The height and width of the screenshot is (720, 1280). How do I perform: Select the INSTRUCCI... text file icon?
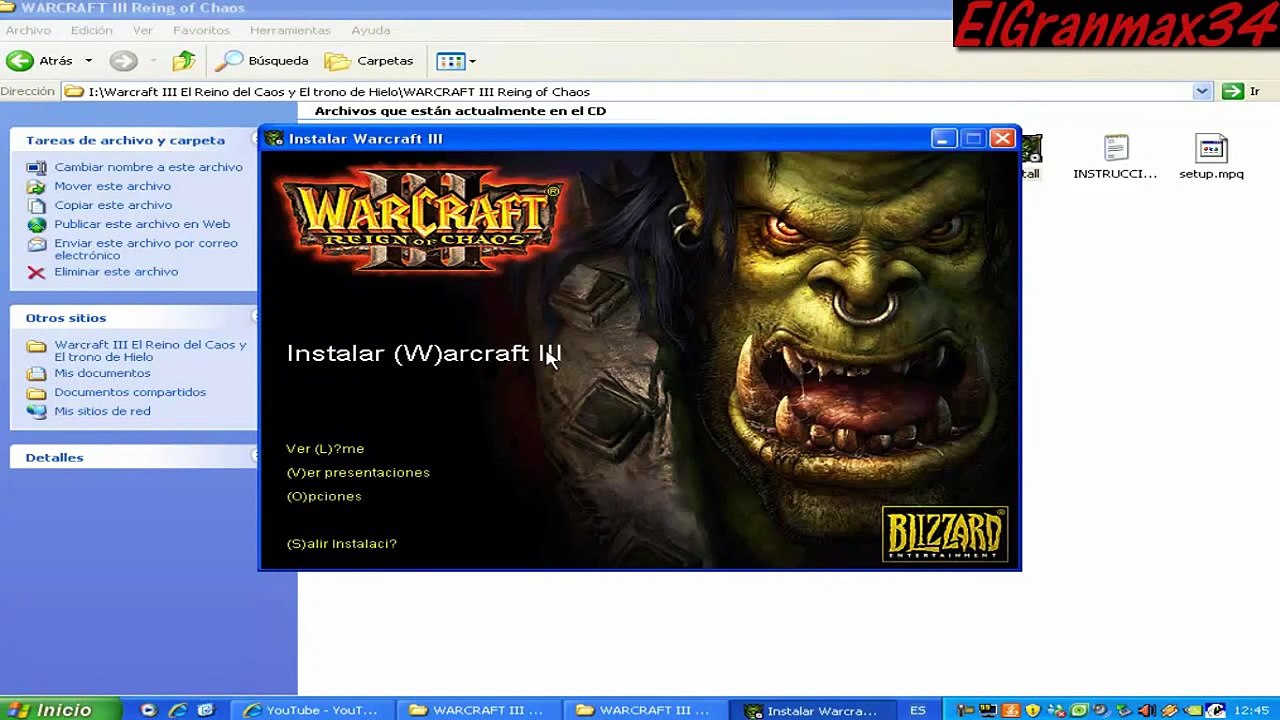1115,157
